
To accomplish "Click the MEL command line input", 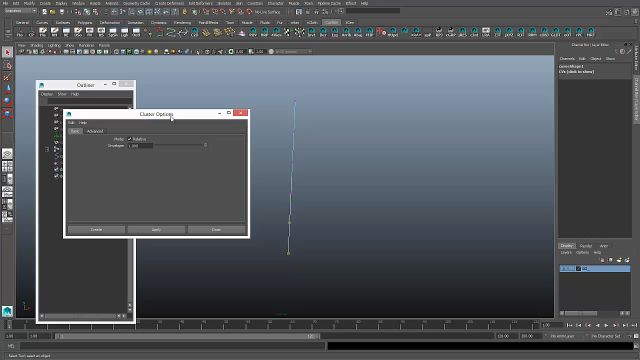I will coord(173,346).
